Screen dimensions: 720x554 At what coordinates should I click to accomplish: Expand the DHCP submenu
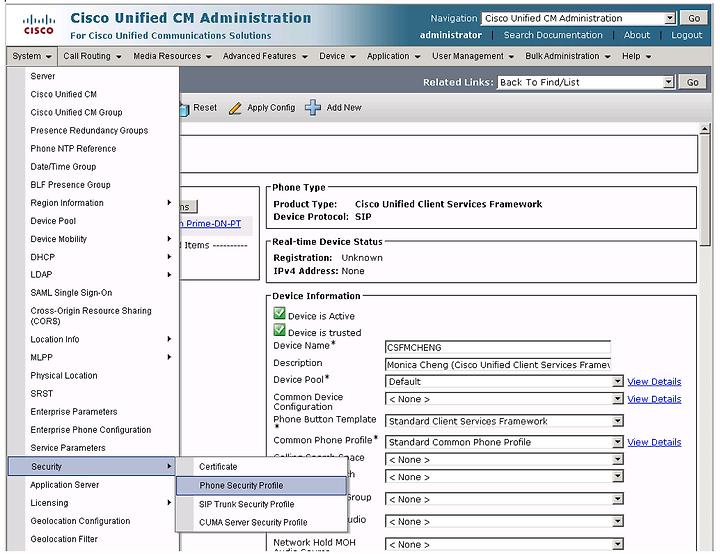(169, 257)
